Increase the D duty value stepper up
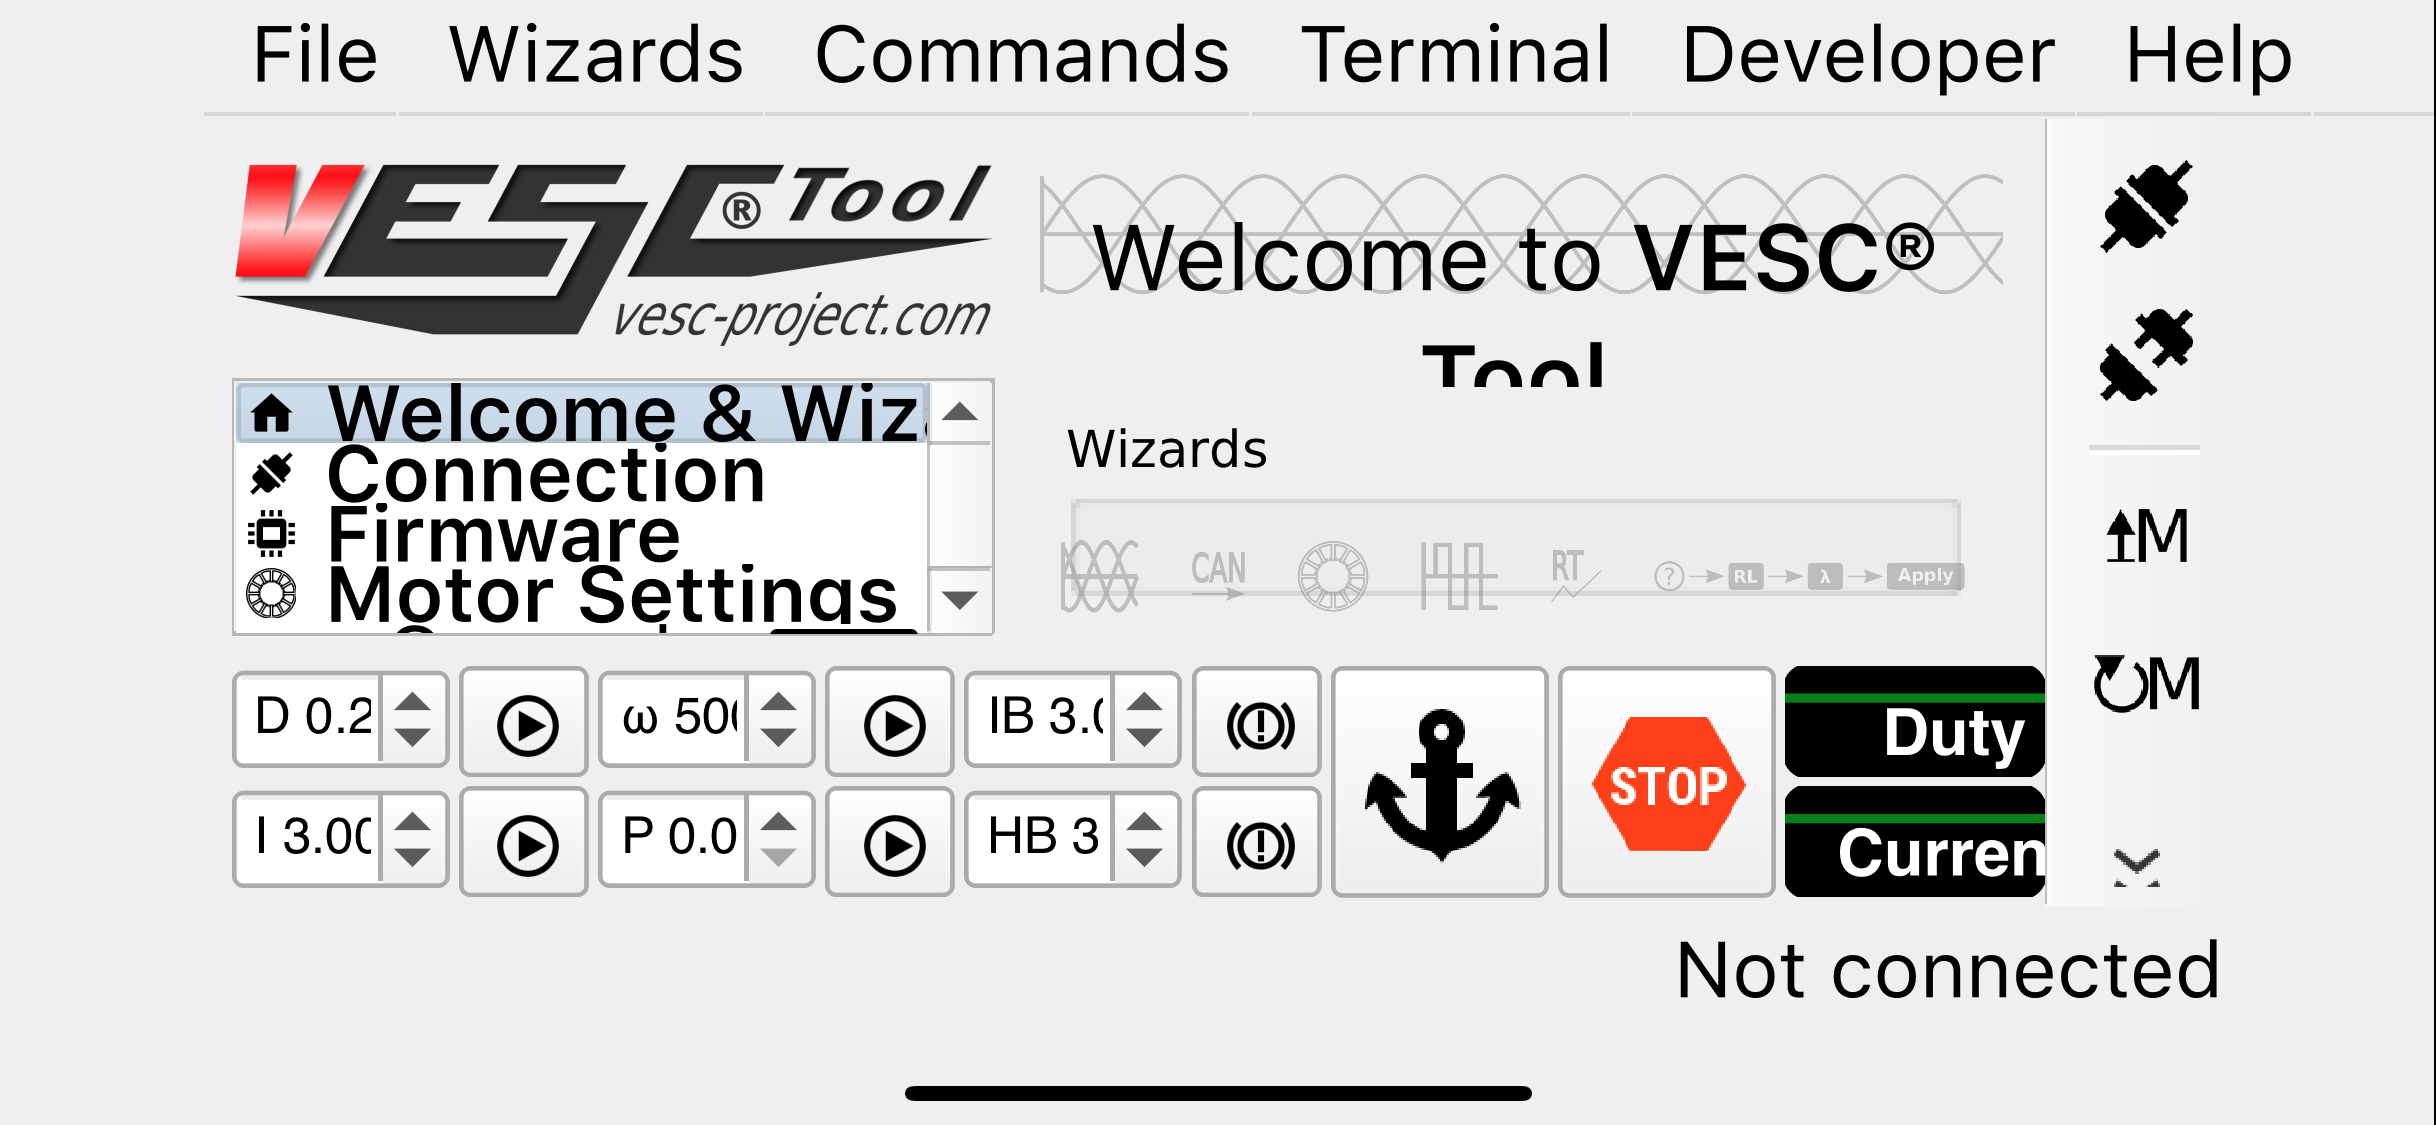Image resolution: width=2436 pixels, height=1125 pixels. [x=412, y=701]
